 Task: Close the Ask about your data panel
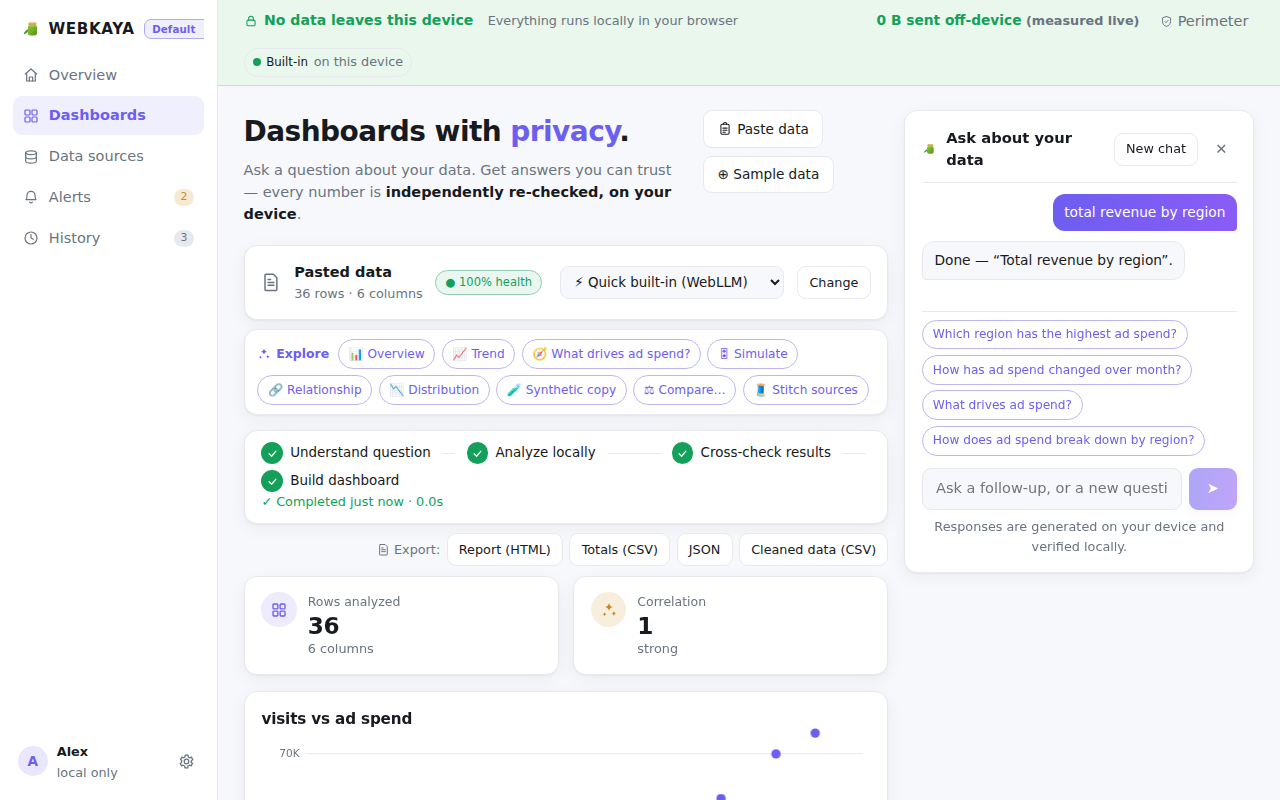click(1221, 149)
